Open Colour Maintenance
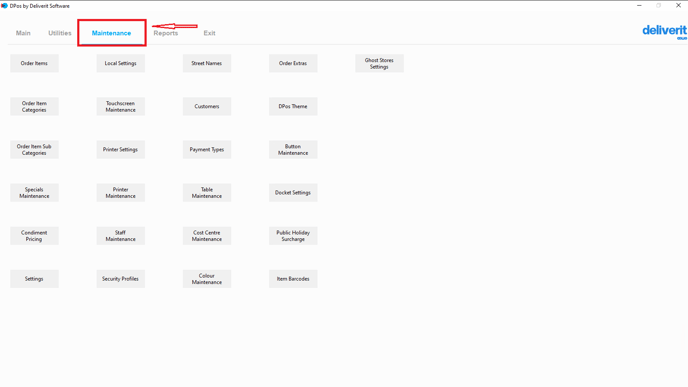The image size is (688, 387). click(x=207, y=279)
